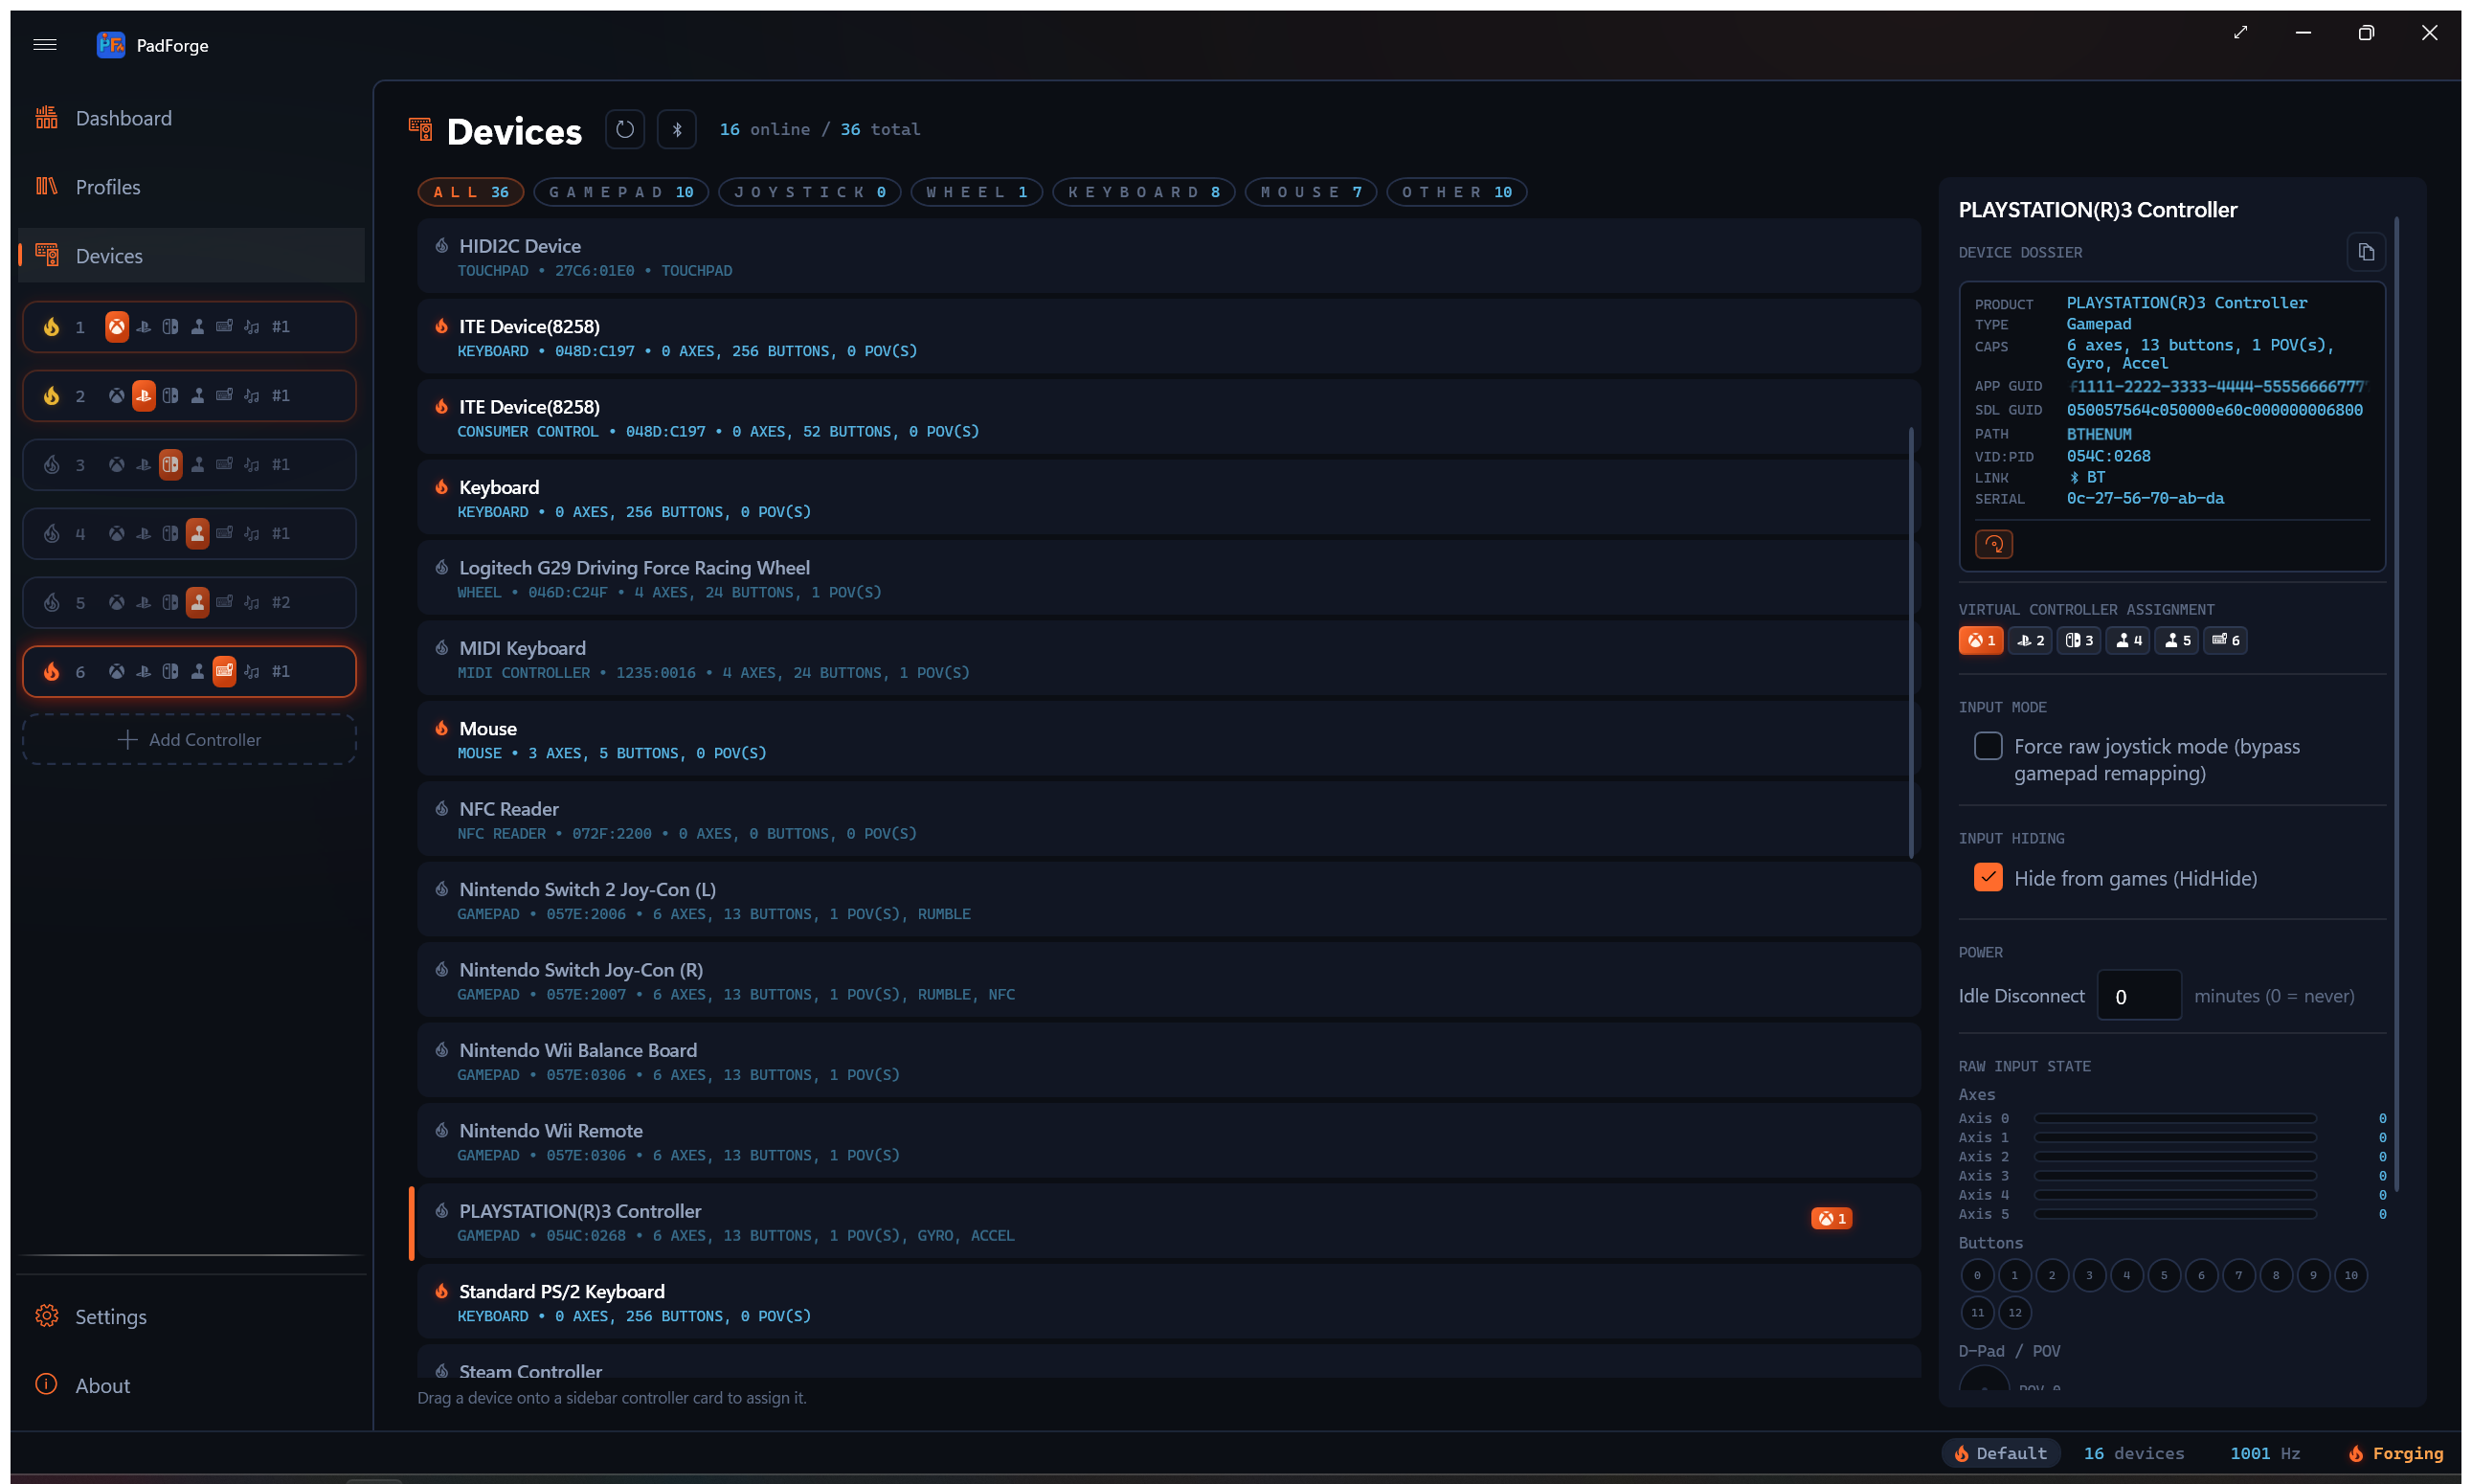The image size is (2472, 1484).
Task: Toggle virtual controller 5 assignment
Action: coord(2177,640)
